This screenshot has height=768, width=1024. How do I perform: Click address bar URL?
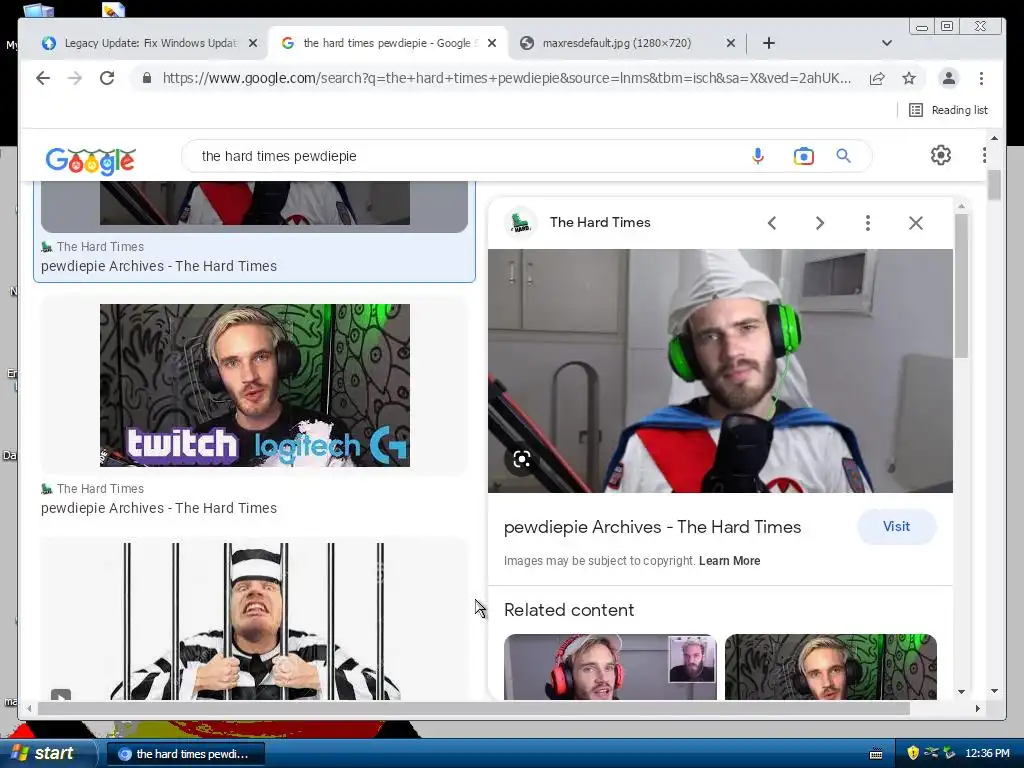tap(507, 78)
